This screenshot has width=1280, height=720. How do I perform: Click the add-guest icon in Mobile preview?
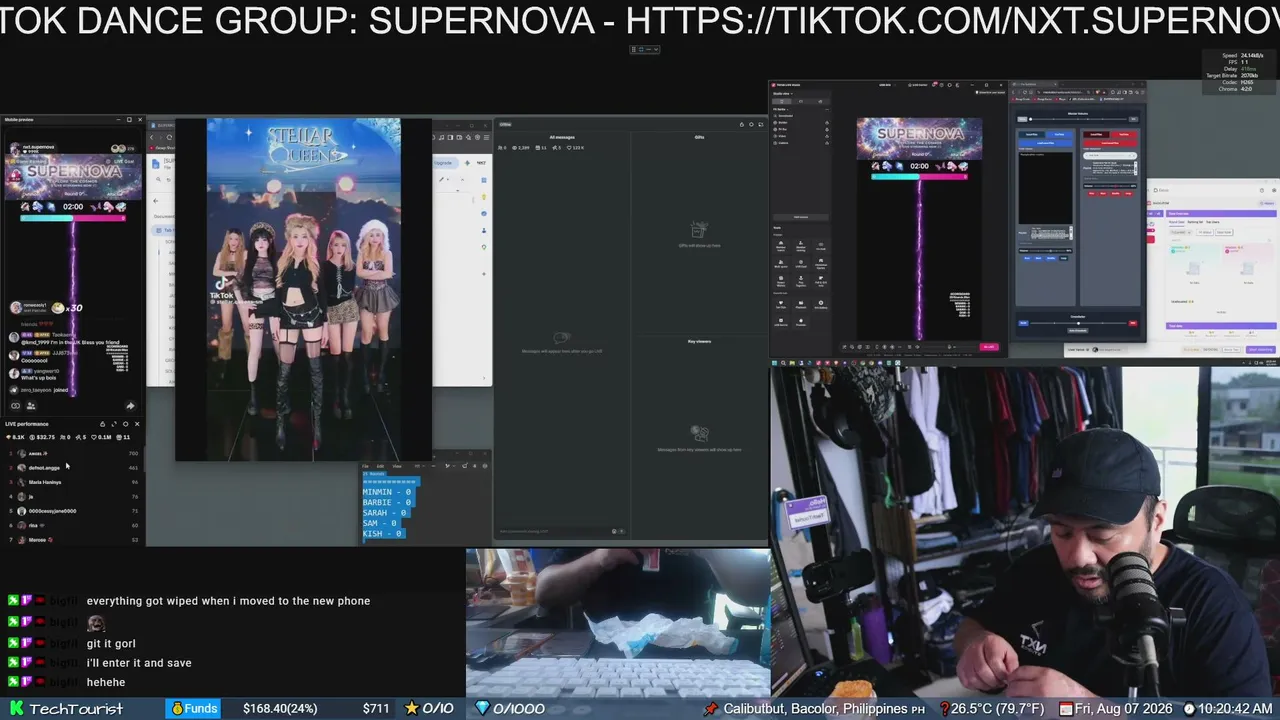coord(31,406)
